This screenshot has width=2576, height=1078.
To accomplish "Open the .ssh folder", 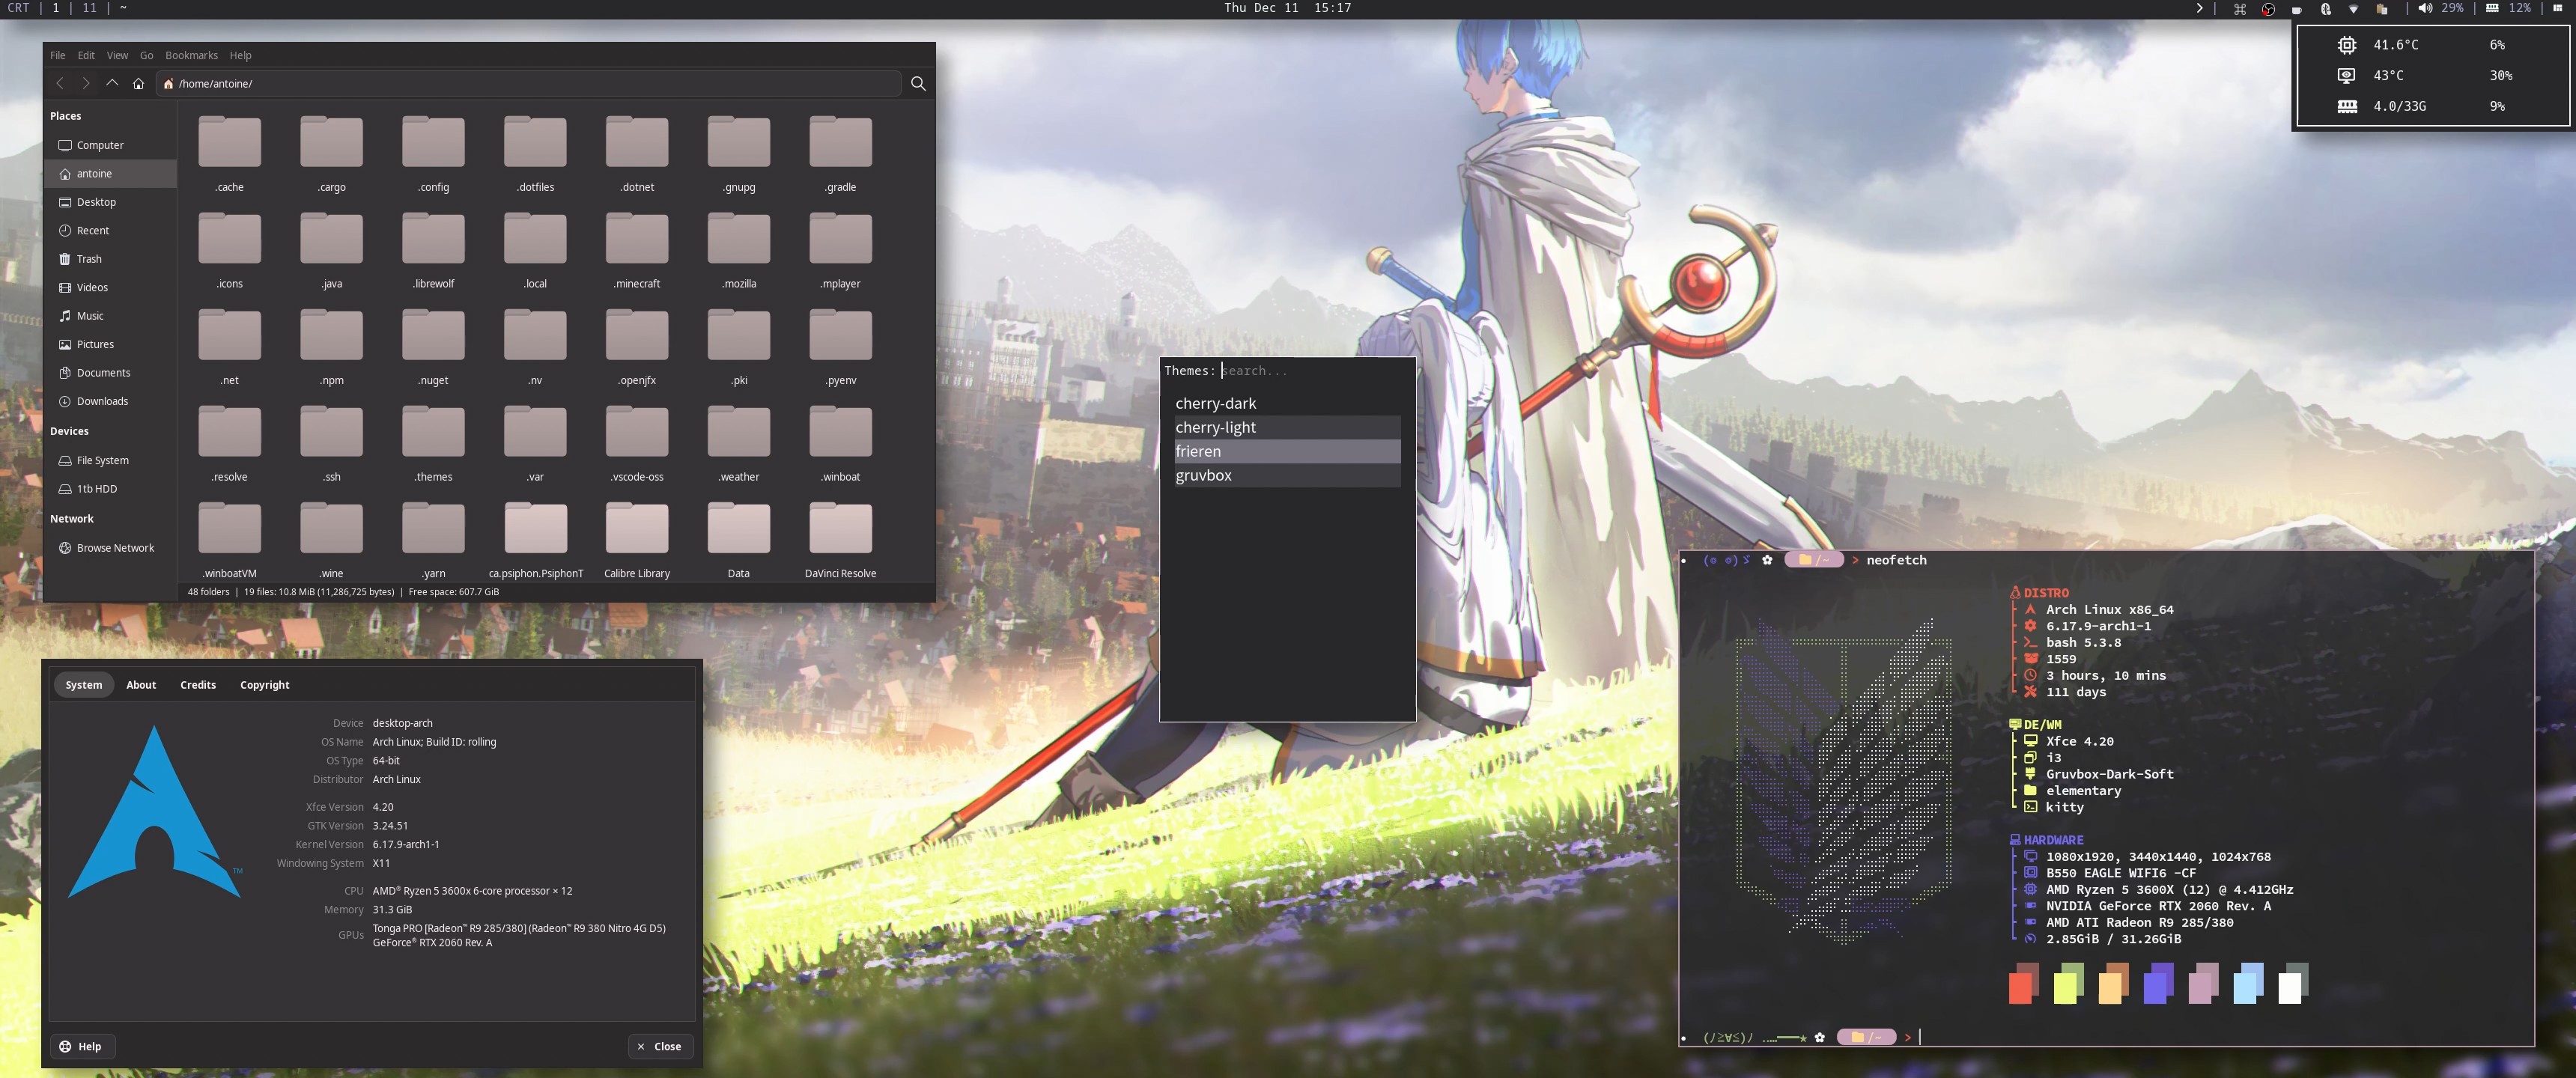I will pos(331,443).
